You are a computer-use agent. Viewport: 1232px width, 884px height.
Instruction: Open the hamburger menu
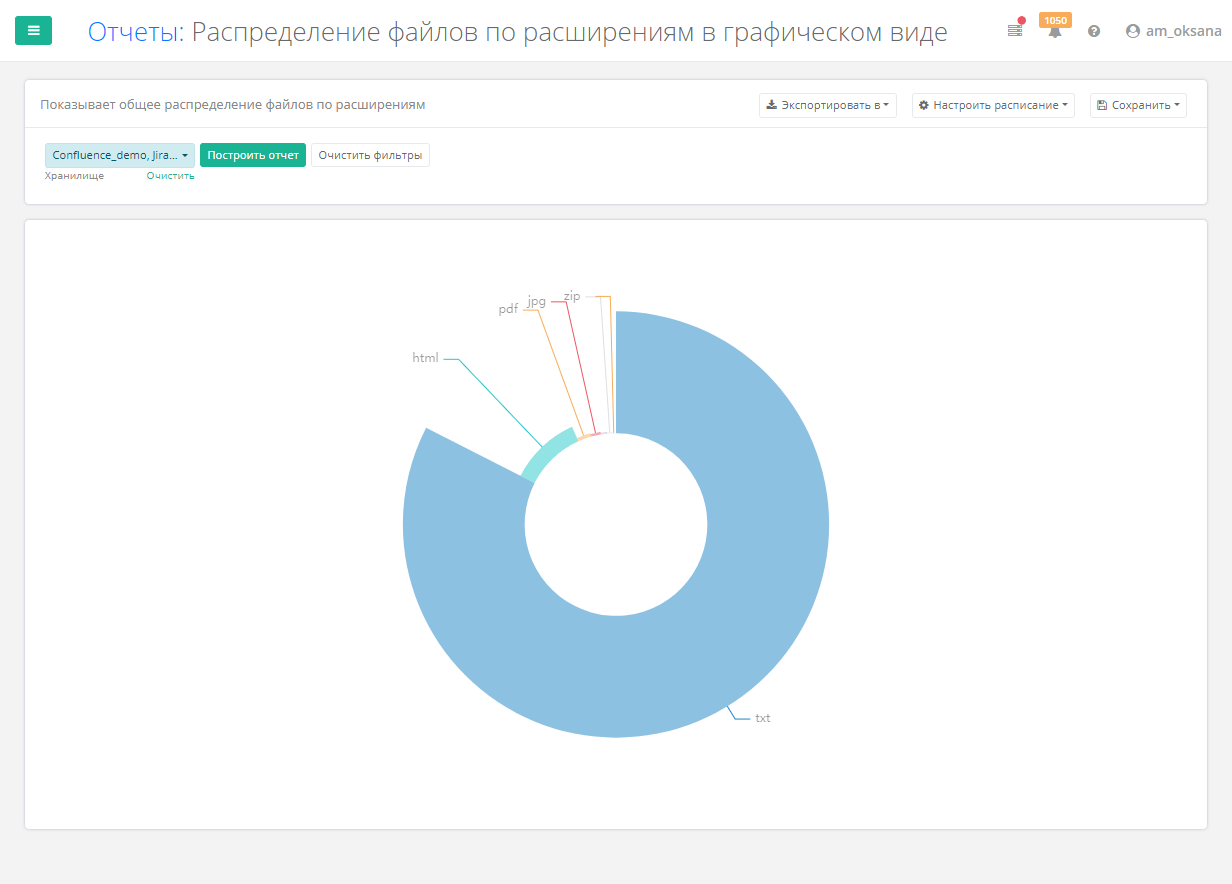pos(34,31)
